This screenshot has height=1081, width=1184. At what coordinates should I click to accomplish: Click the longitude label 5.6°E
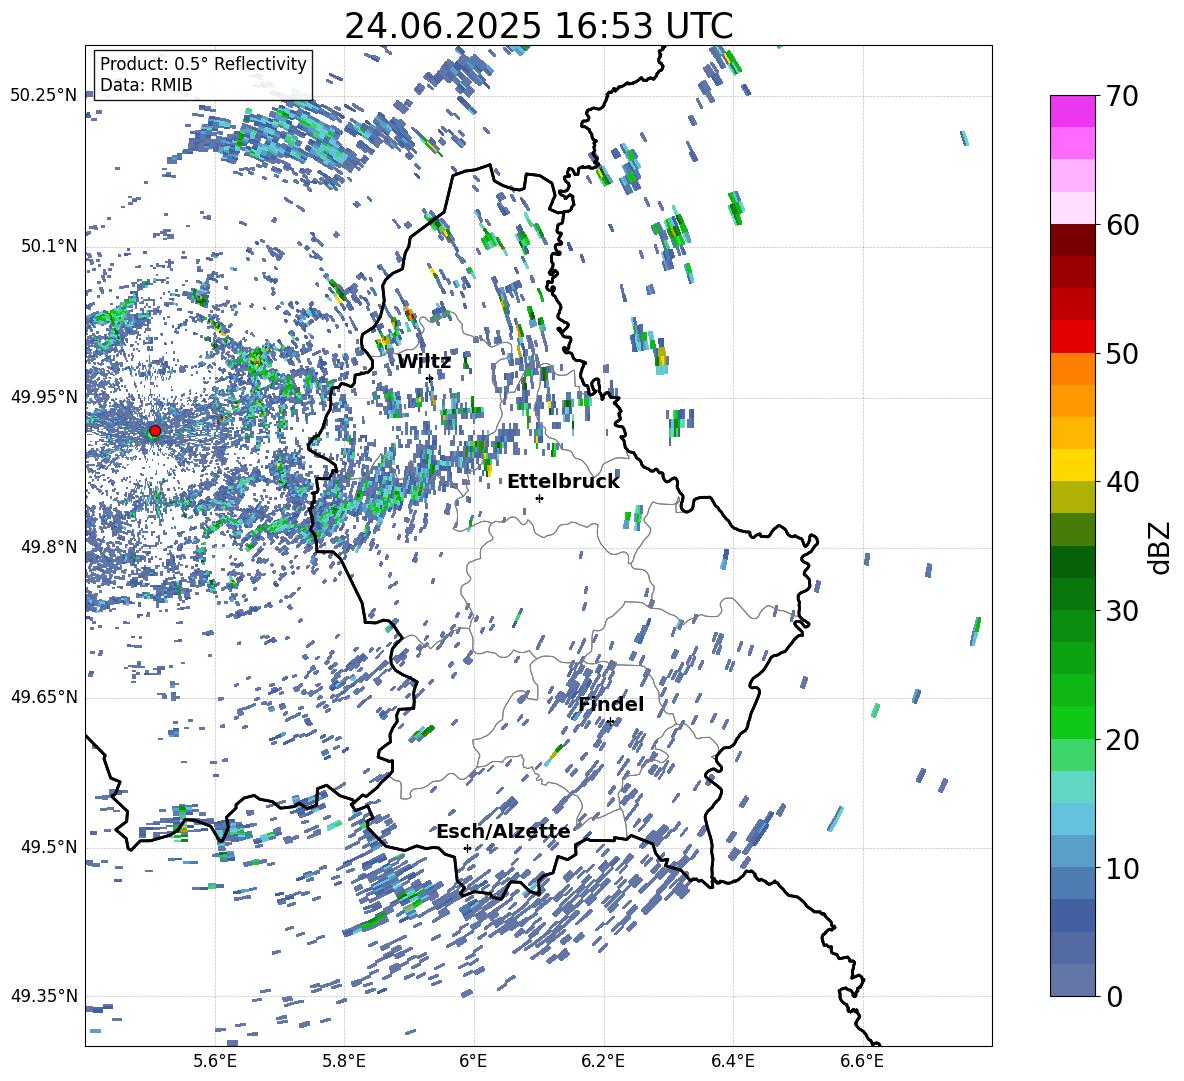215,1061
